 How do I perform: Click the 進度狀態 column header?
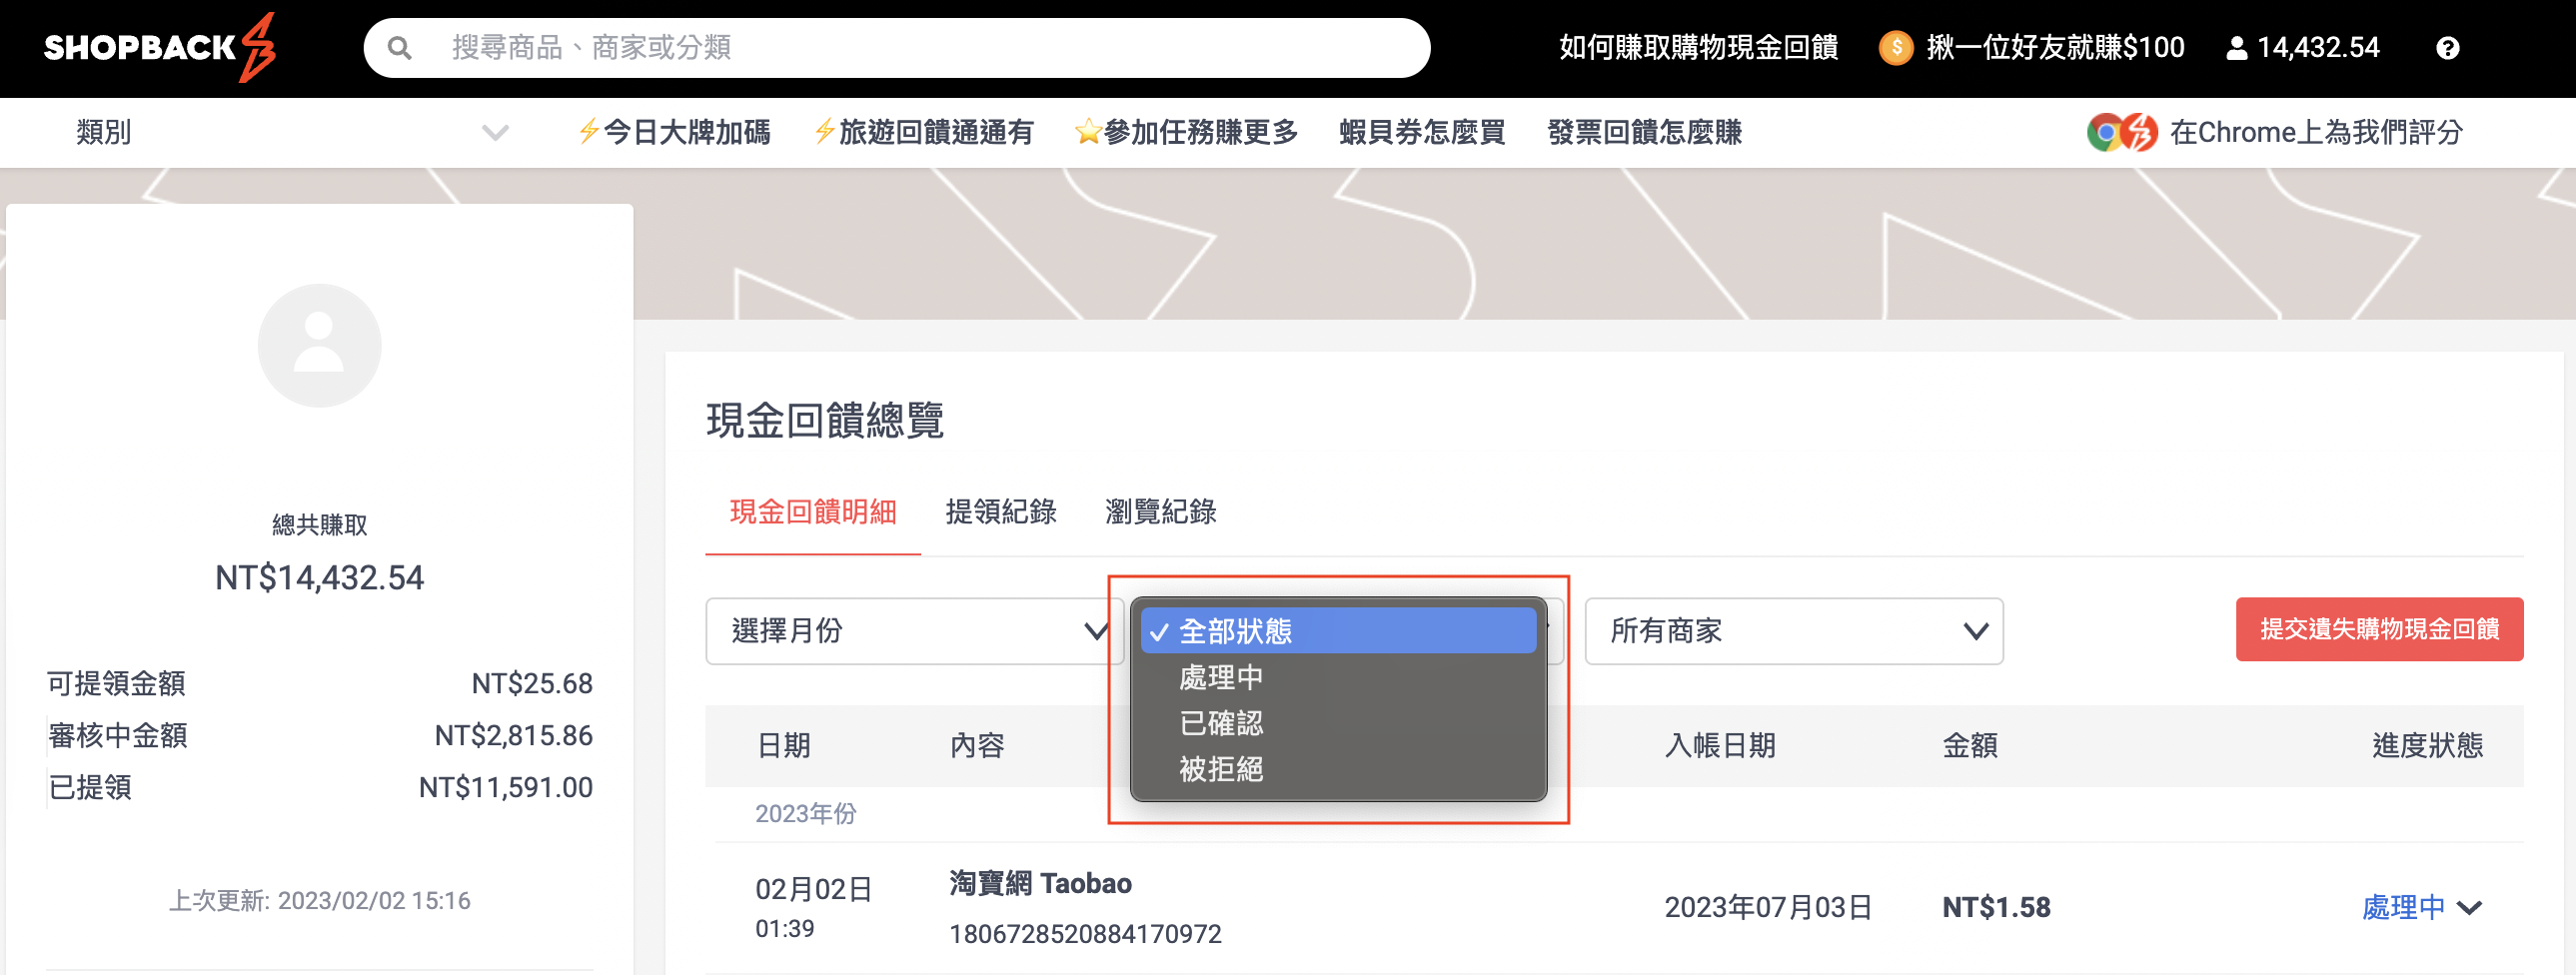(x=2428, y=746)
